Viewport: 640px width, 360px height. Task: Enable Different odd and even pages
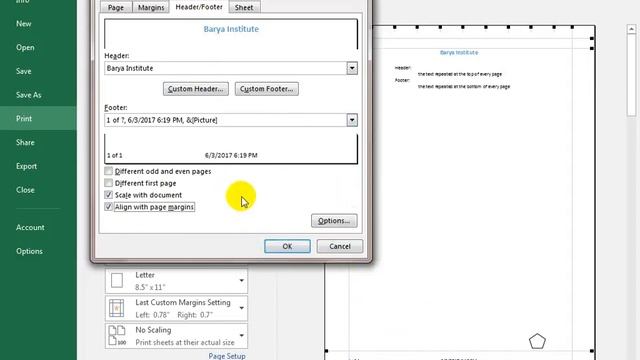[109, 171]
